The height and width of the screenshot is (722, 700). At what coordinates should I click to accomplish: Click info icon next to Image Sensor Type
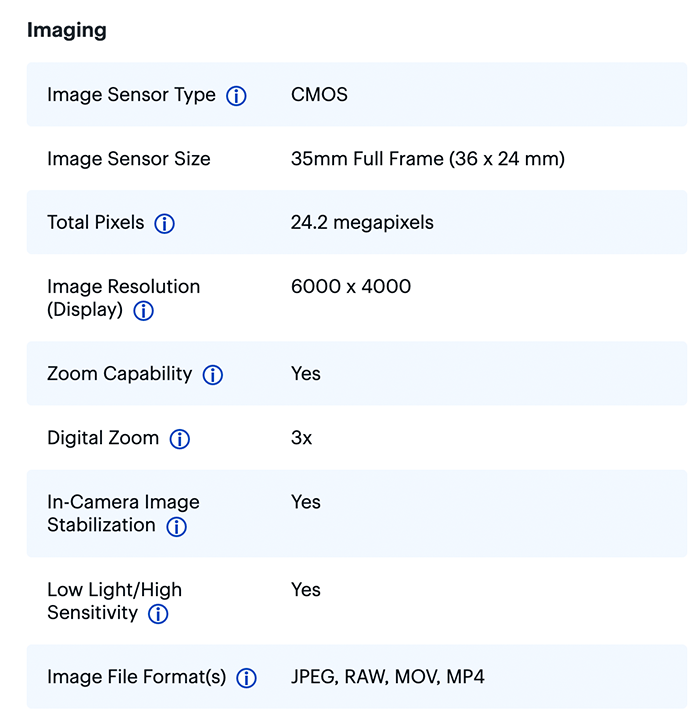(x=236, y=96)
